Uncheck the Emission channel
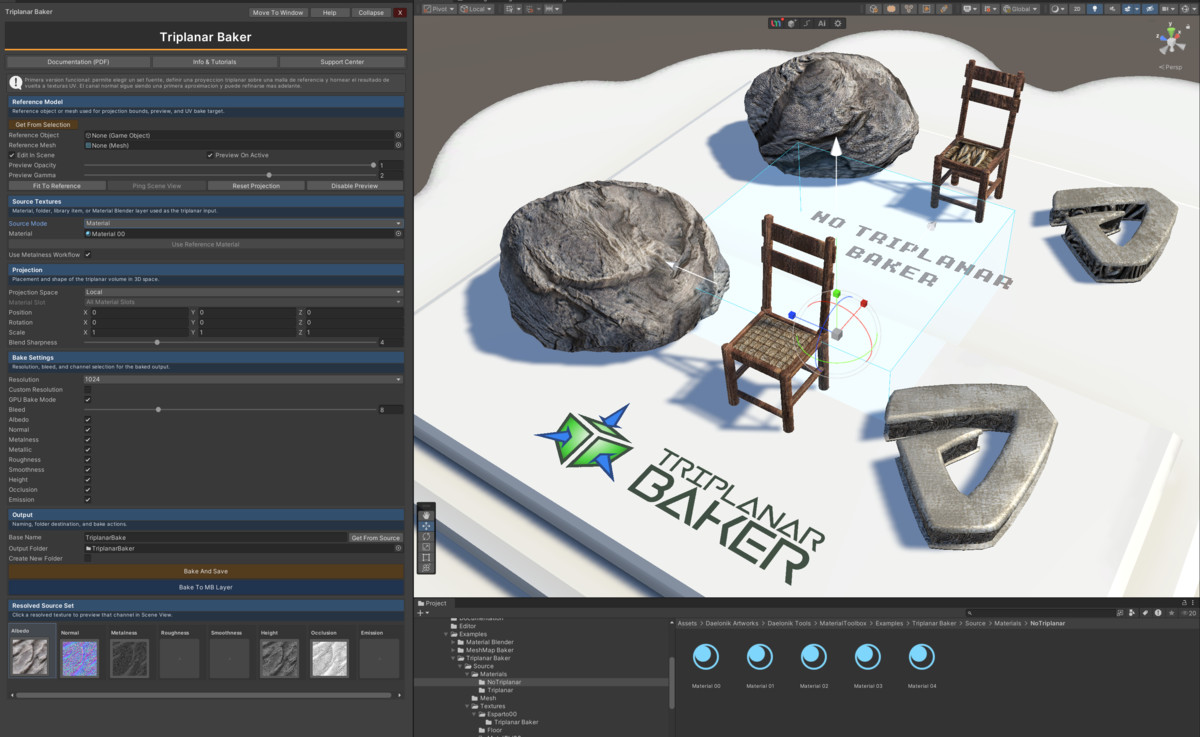Viewport: 1200px width, 737px height. tap(88, 500)
